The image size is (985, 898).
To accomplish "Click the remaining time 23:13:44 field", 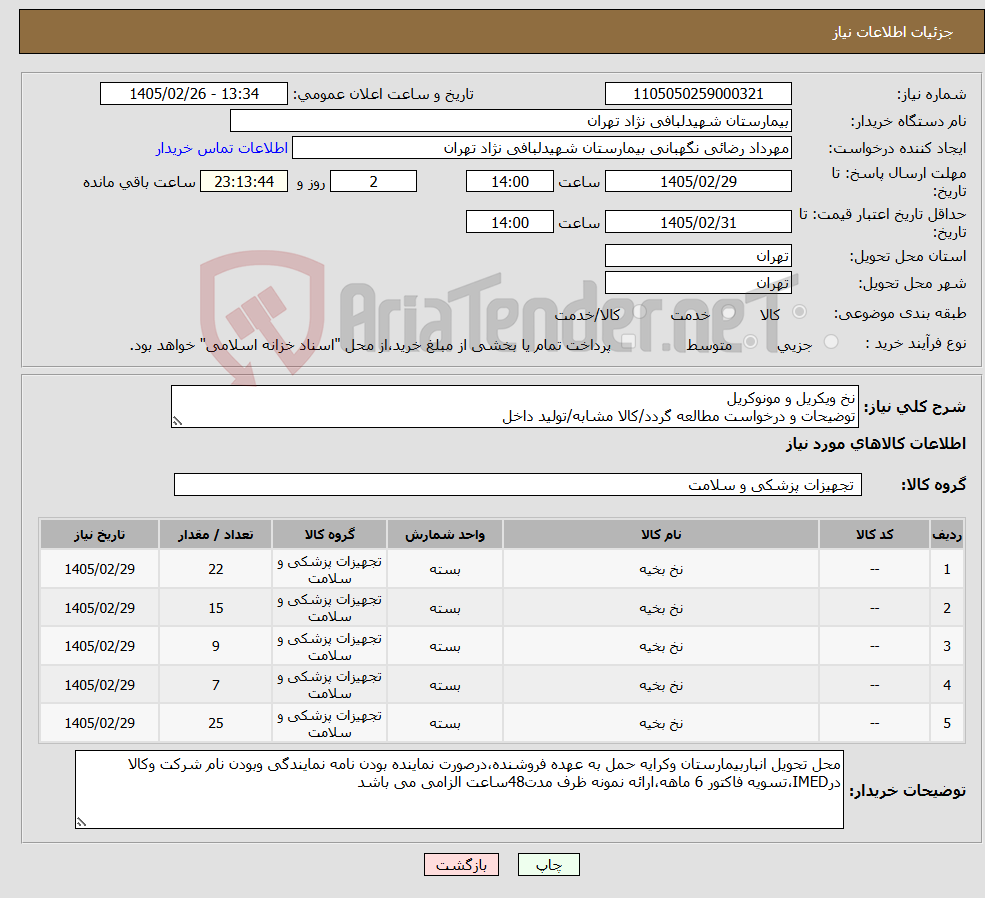I will point(244,181).
